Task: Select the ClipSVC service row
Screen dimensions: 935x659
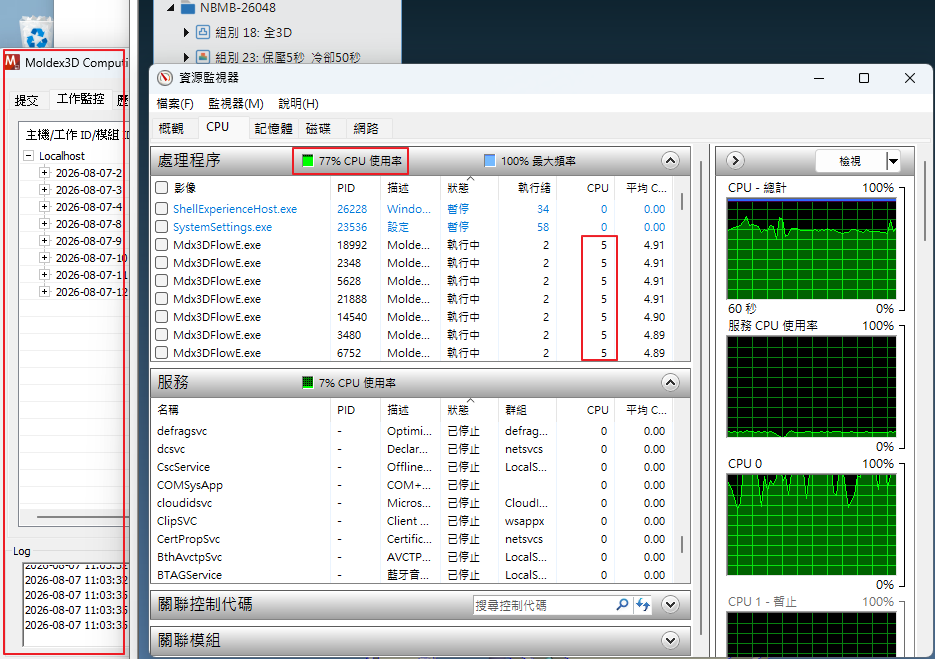Action: [413, 521]
